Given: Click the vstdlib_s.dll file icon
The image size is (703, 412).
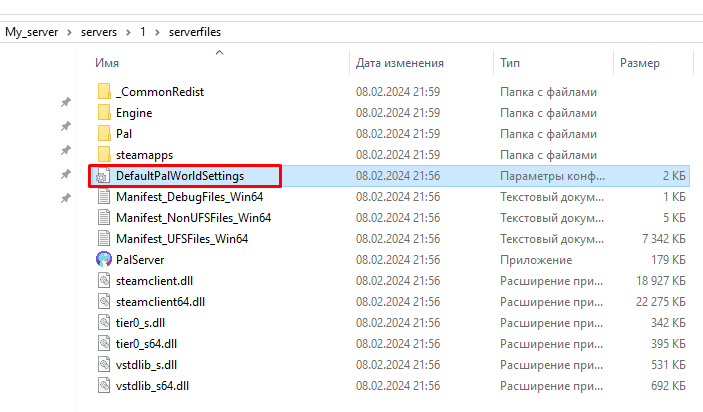Looking at the screenshot, I should tap(104, 365).
